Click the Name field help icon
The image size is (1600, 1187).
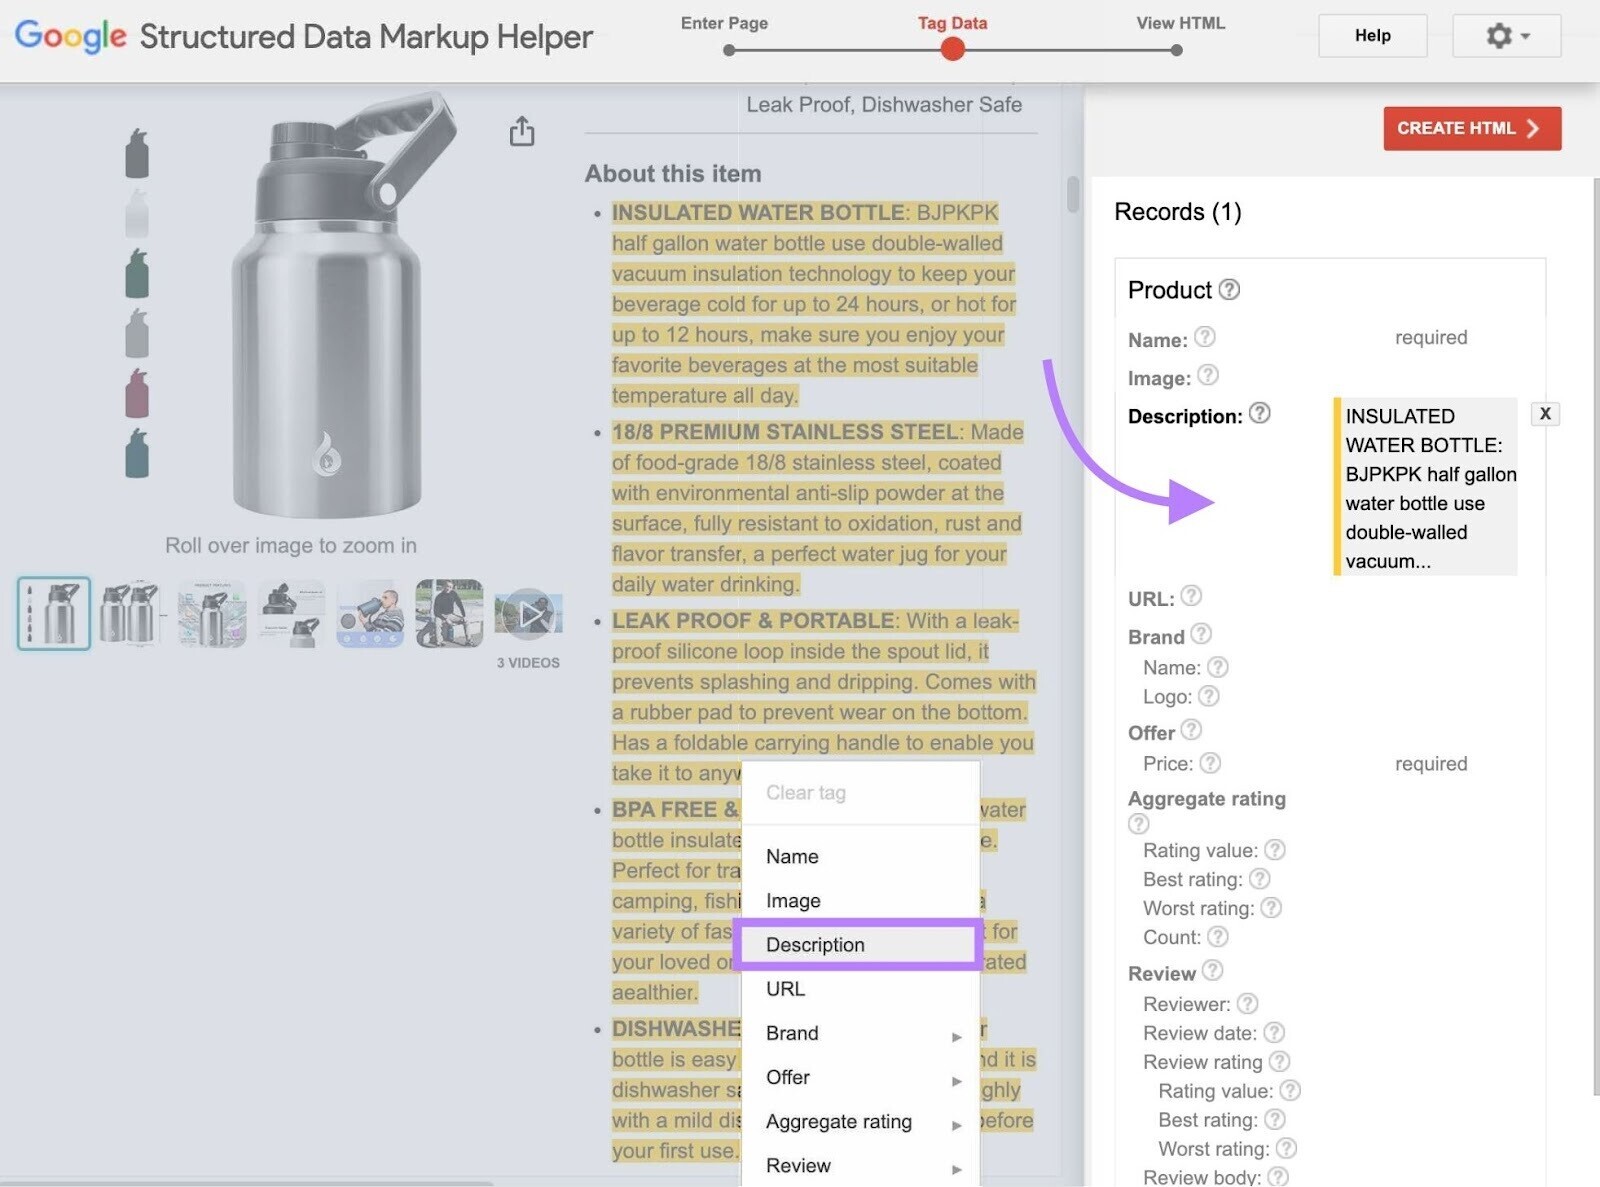tap(1206, 339)
